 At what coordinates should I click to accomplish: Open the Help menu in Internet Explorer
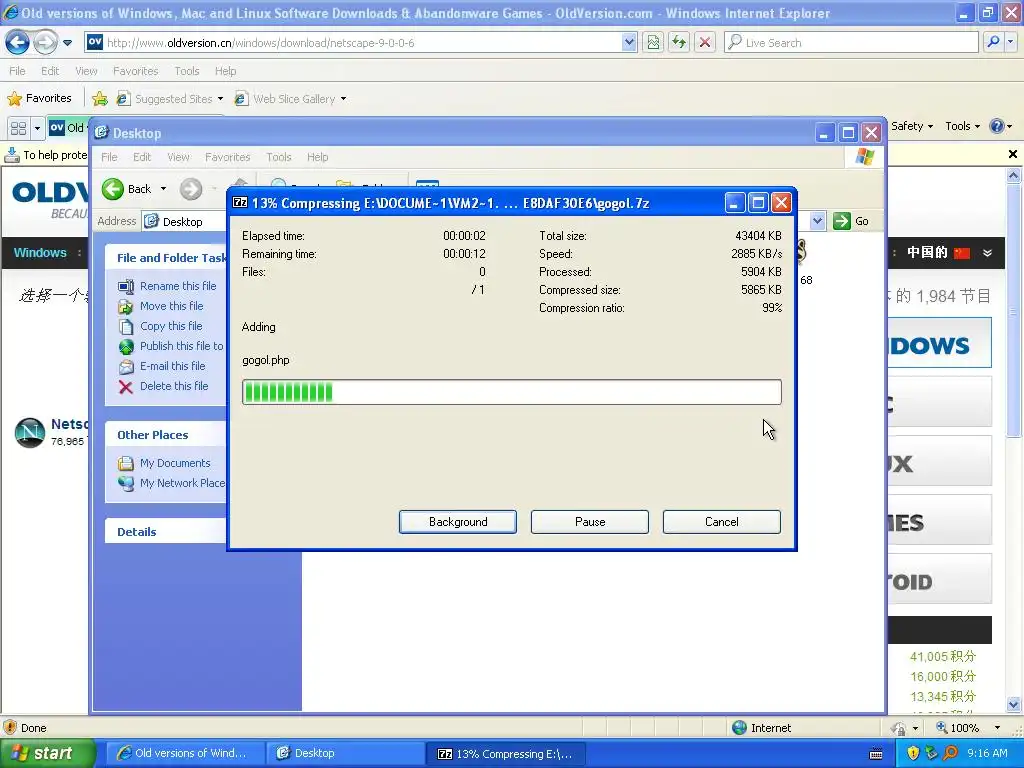coord(225,71)
